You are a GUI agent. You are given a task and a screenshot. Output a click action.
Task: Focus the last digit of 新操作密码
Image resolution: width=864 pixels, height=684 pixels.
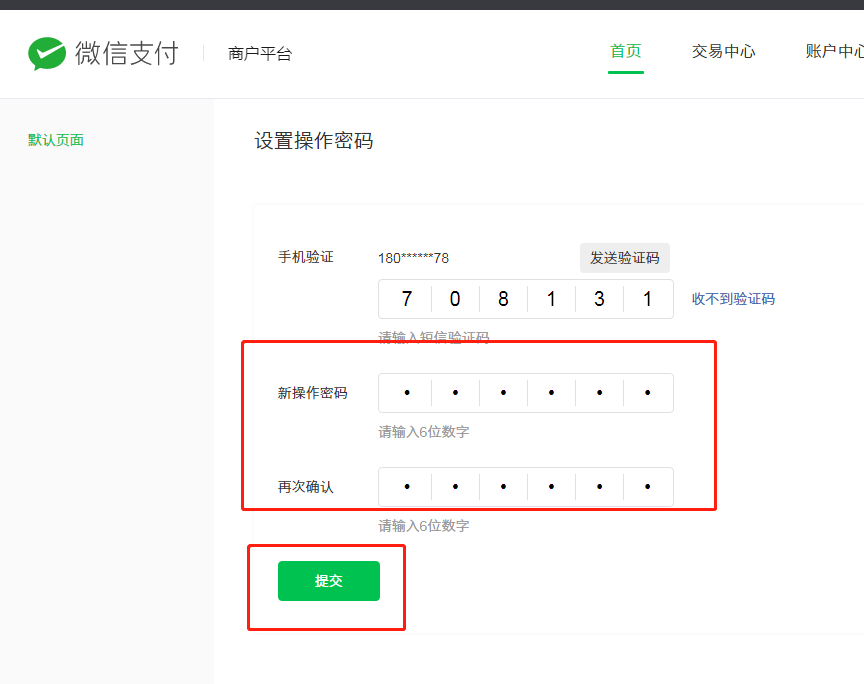point(647,393)
